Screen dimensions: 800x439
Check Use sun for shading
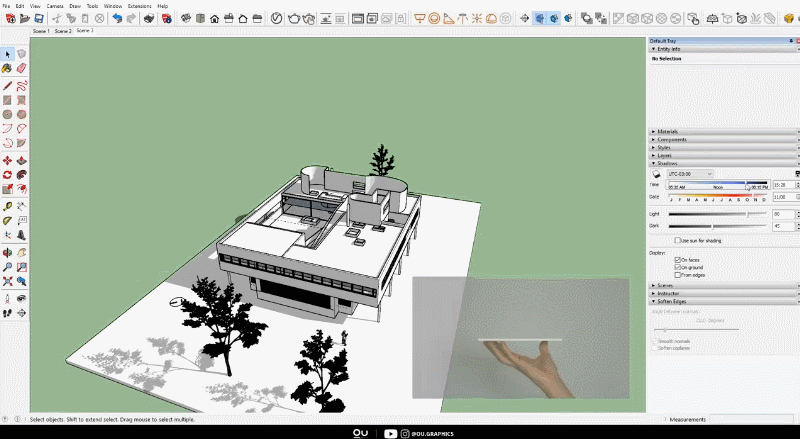point(678,241)
